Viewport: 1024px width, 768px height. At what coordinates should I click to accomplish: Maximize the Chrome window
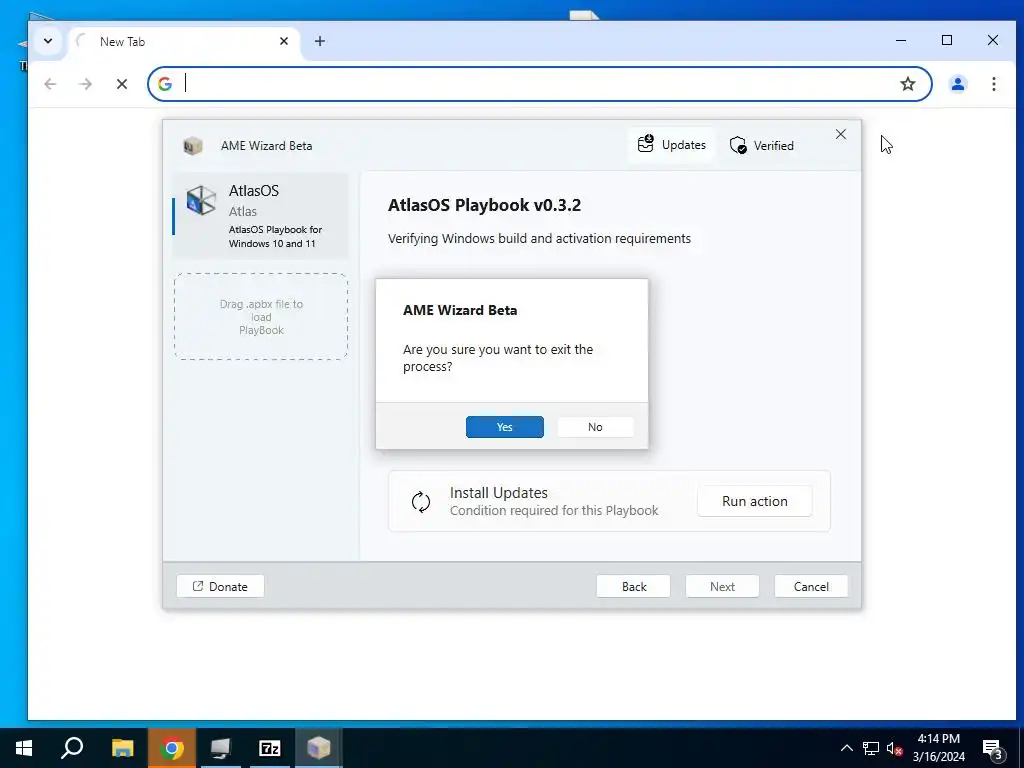[947, 40]
